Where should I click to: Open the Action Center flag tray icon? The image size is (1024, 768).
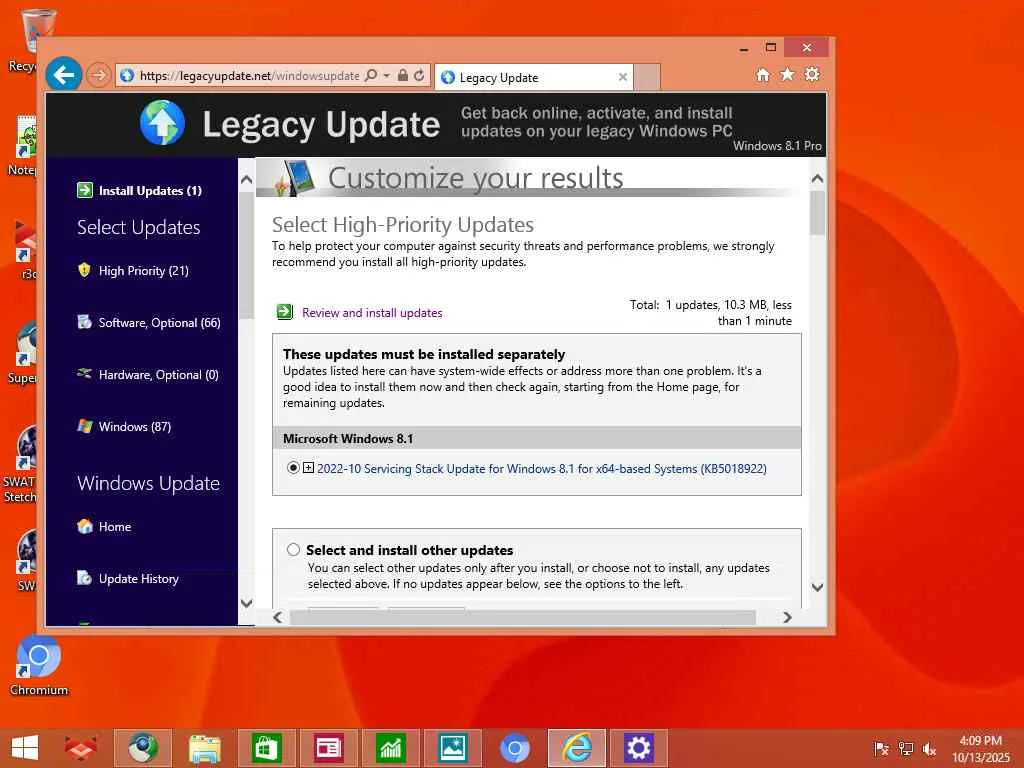881,749
